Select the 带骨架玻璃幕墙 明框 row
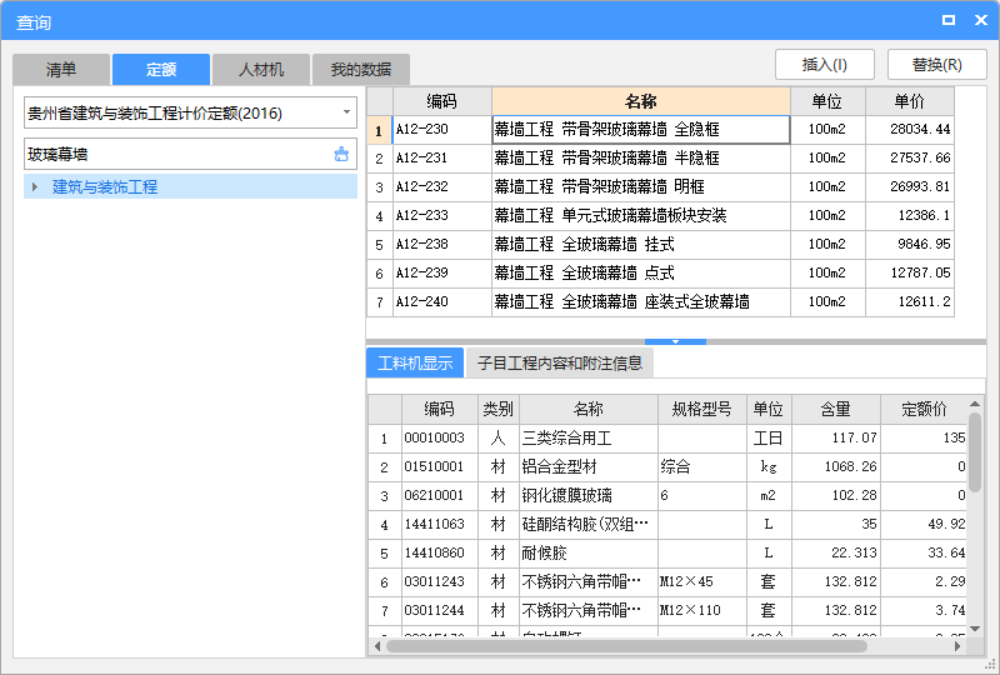1000x675 pixels. coord(661,187)
